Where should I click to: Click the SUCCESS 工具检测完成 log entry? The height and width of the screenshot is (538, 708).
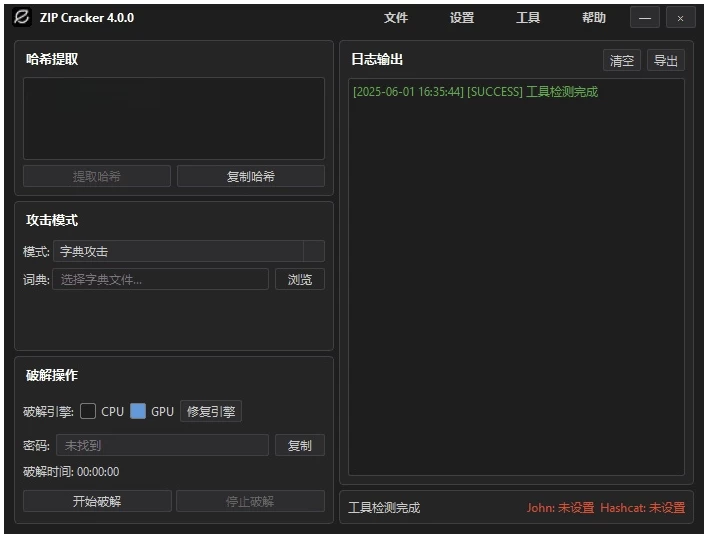point(475,92)
